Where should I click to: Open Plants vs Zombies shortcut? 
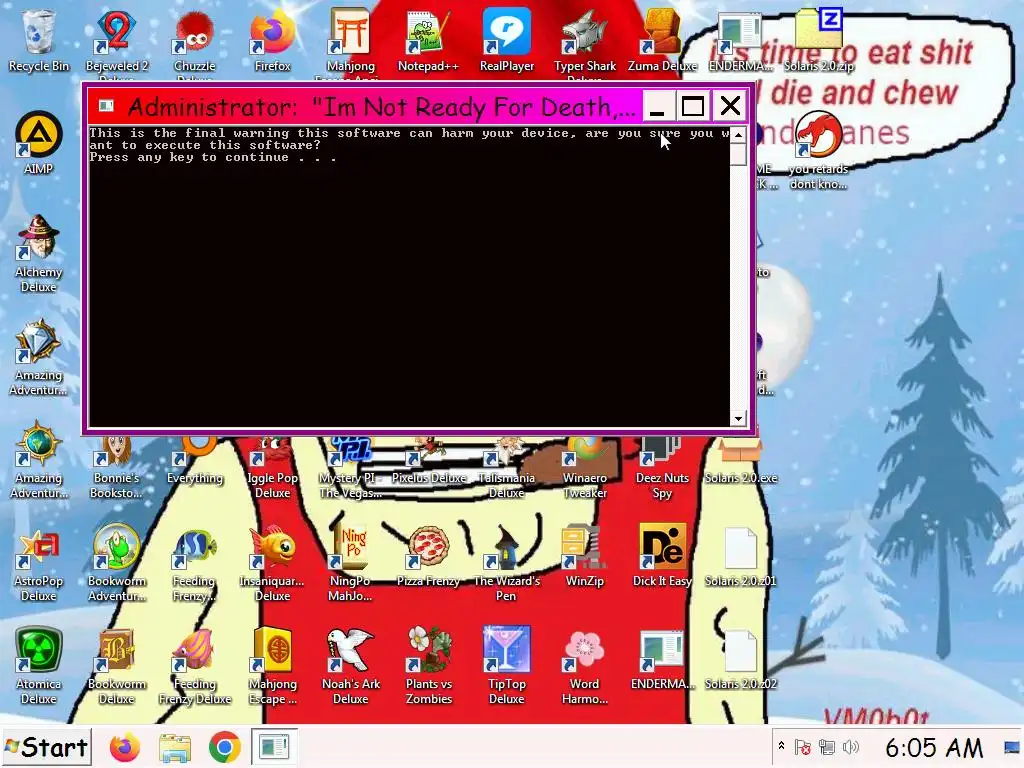(428, 666)
